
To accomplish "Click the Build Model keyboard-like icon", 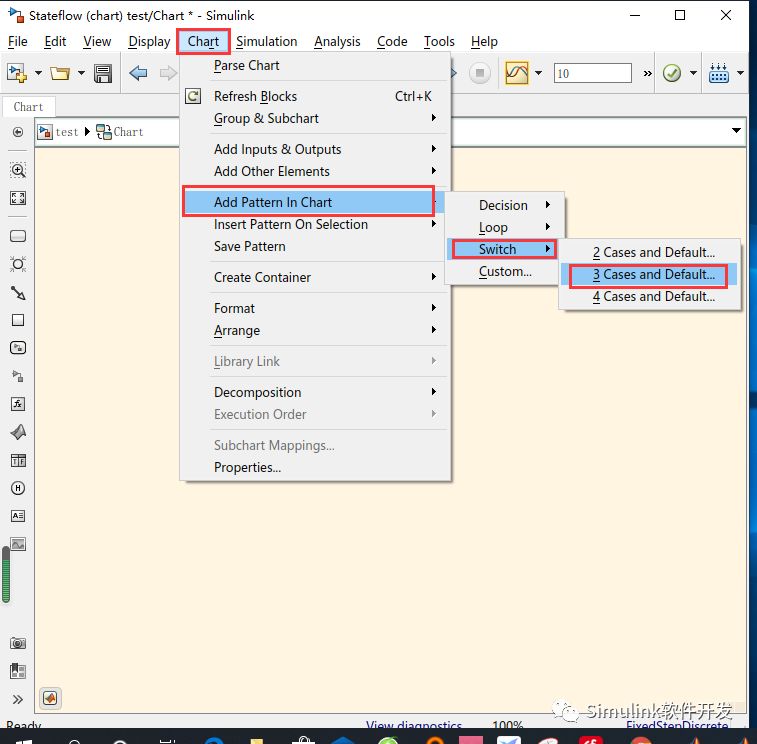I will pyautogui.click(x=719, y=73).
